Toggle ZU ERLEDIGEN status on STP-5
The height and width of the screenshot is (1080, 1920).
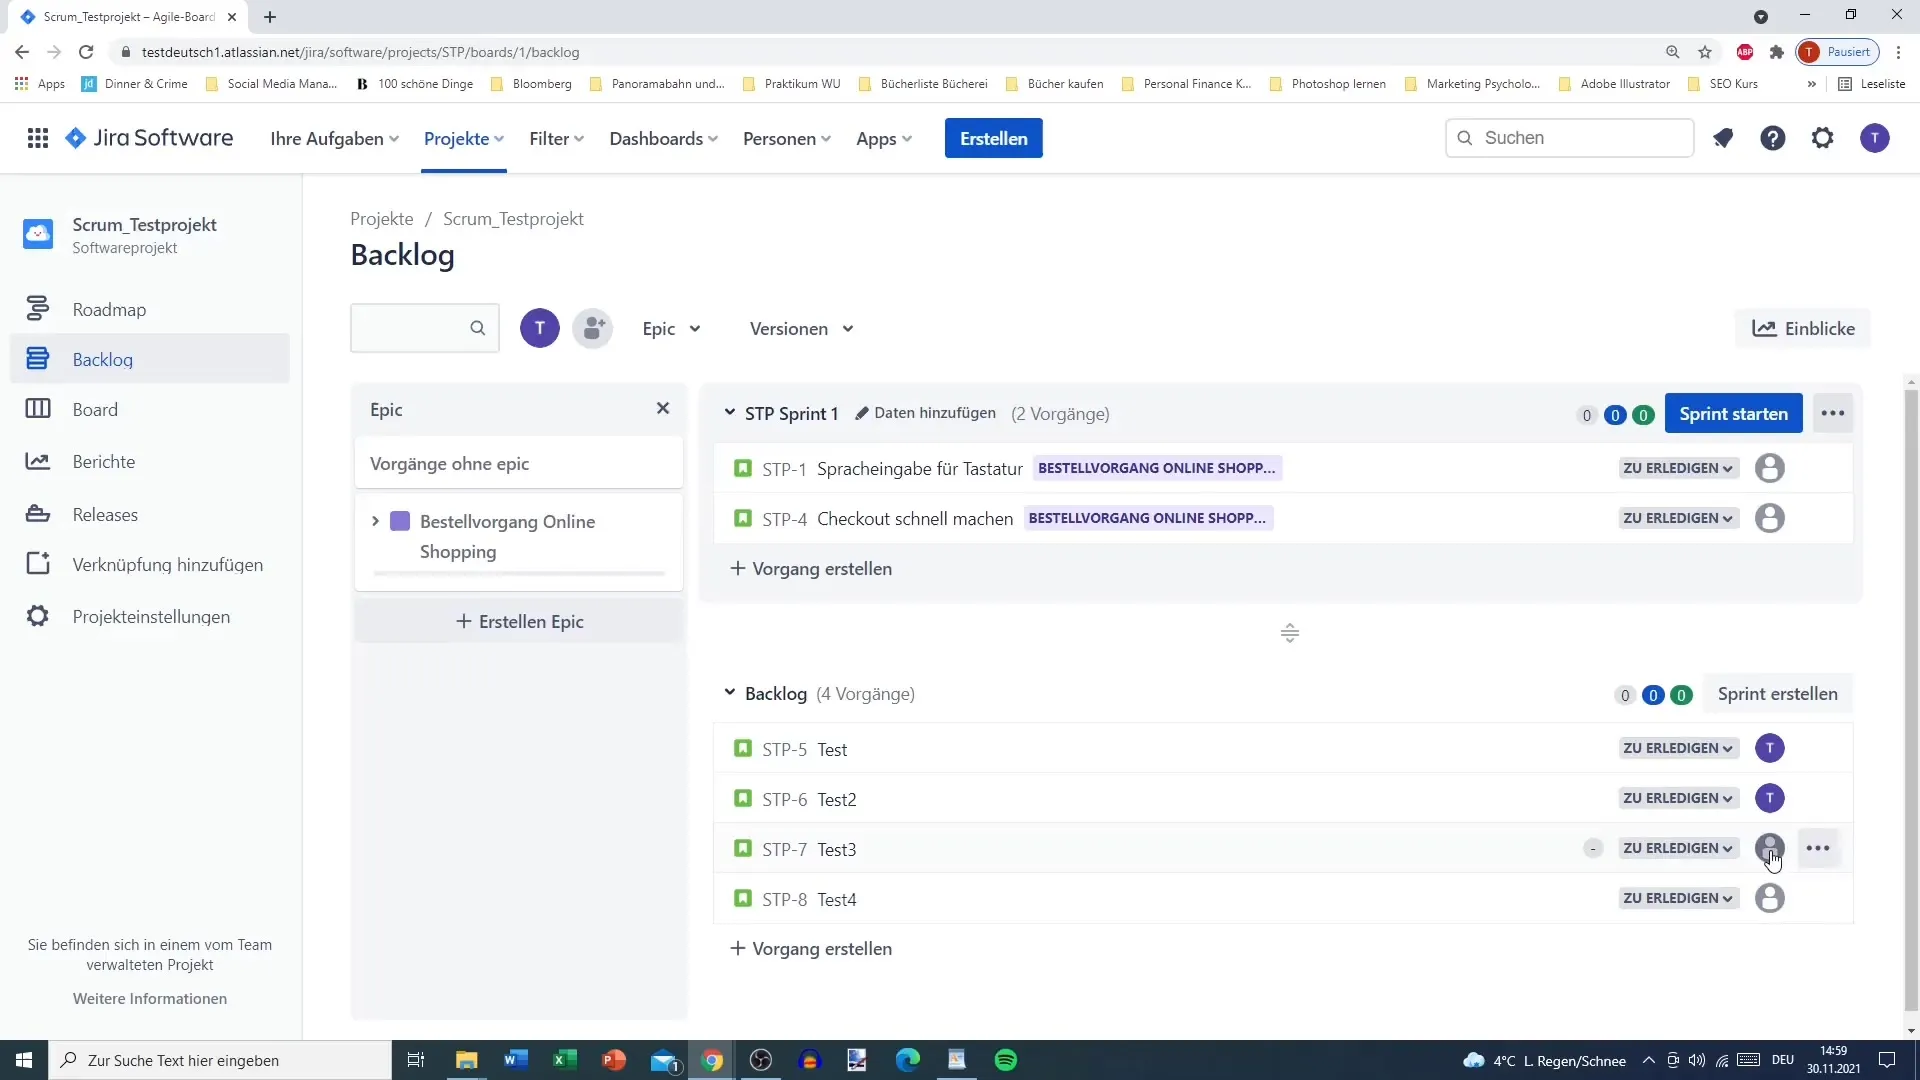click(1677, 748)
